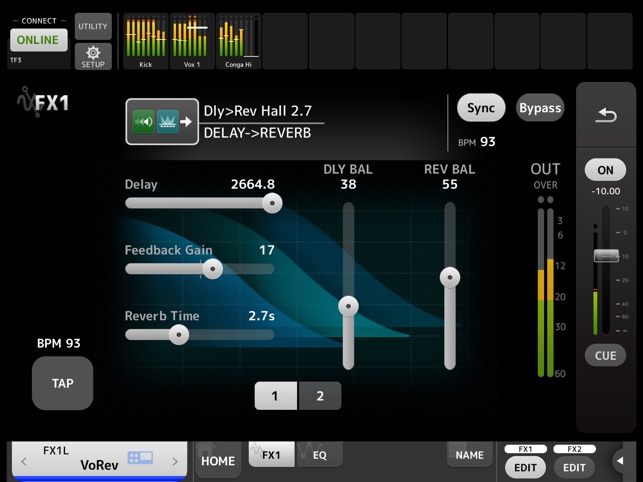This screenshot has width=643, height=482.
Task: Click the BPM 93 readout below Sync
Action: pos(477,142)
